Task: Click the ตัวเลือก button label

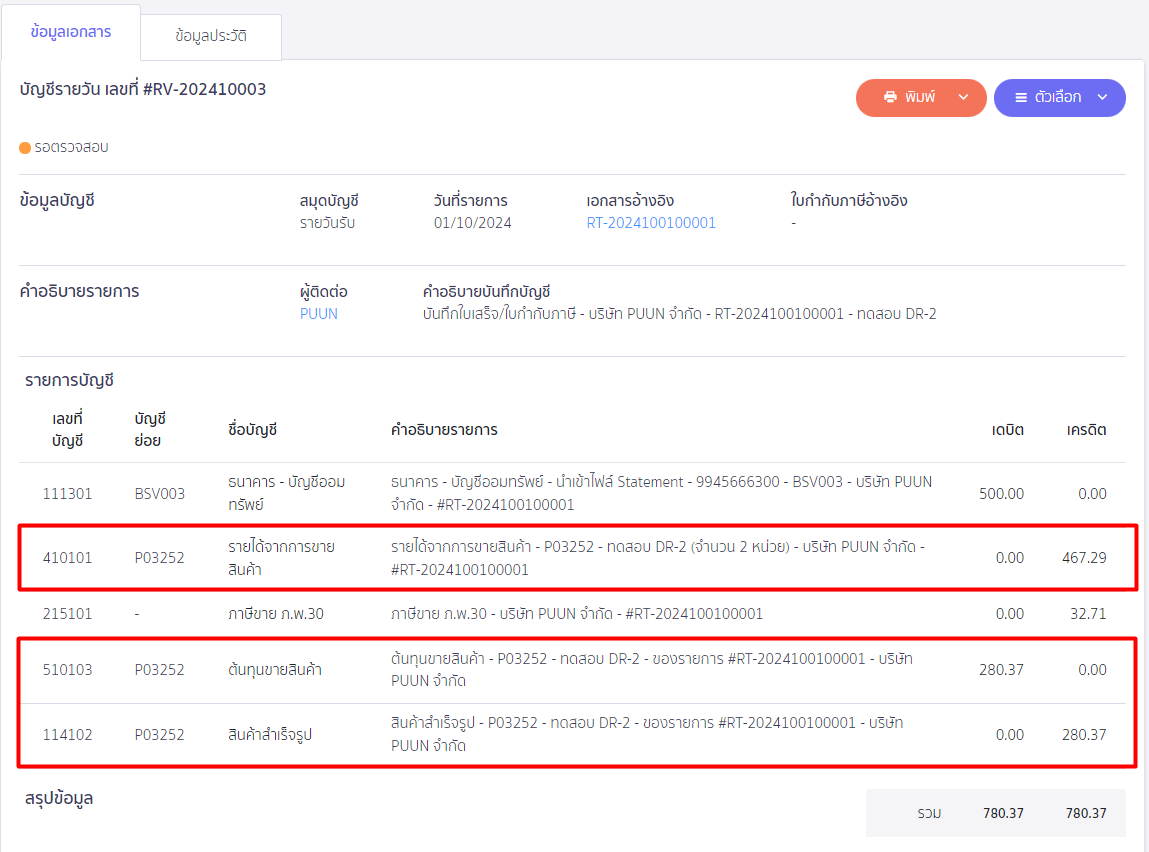Action: 1057,97
